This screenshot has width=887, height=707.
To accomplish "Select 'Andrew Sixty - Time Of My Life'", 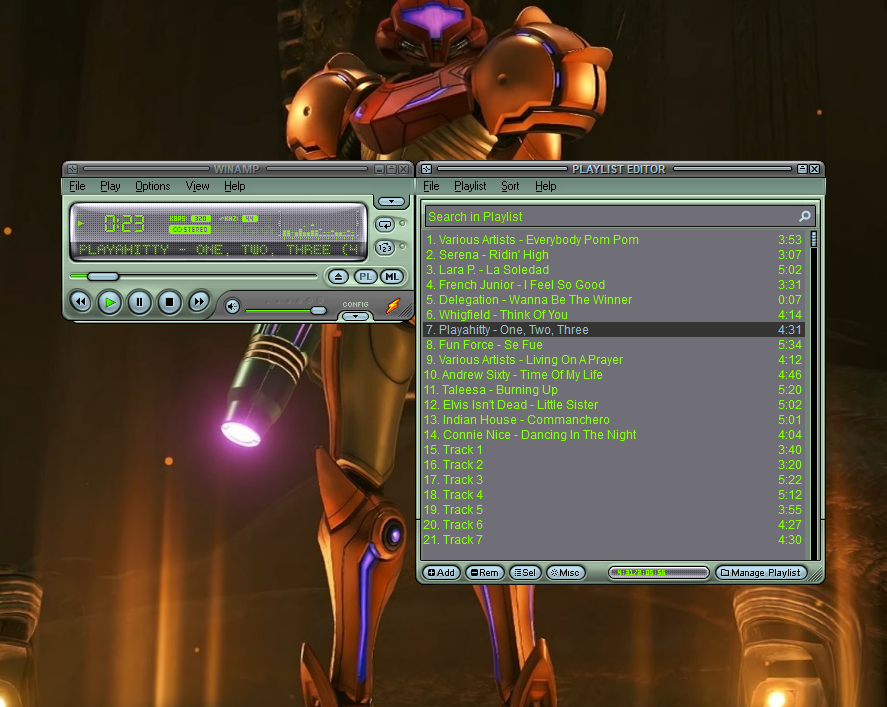I will pos(613,374).
